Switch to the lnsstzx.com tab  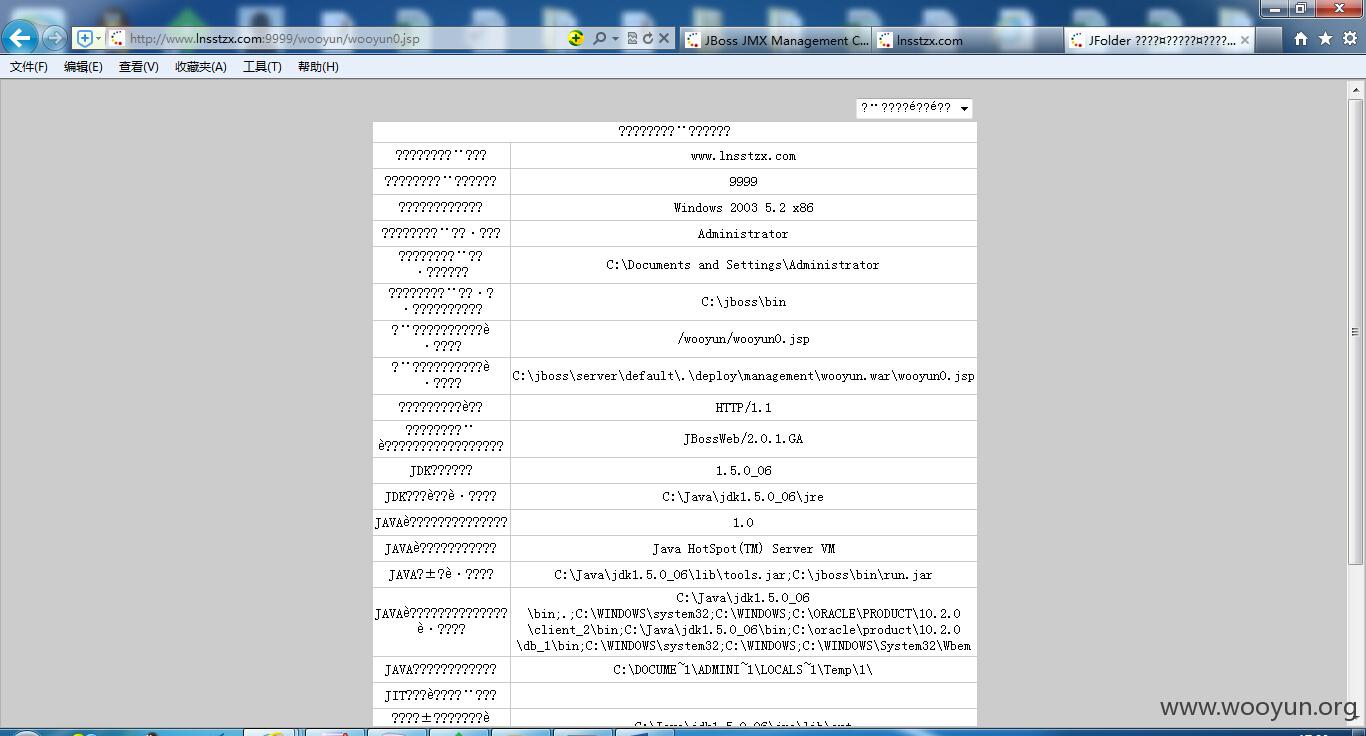coord(968,40)
